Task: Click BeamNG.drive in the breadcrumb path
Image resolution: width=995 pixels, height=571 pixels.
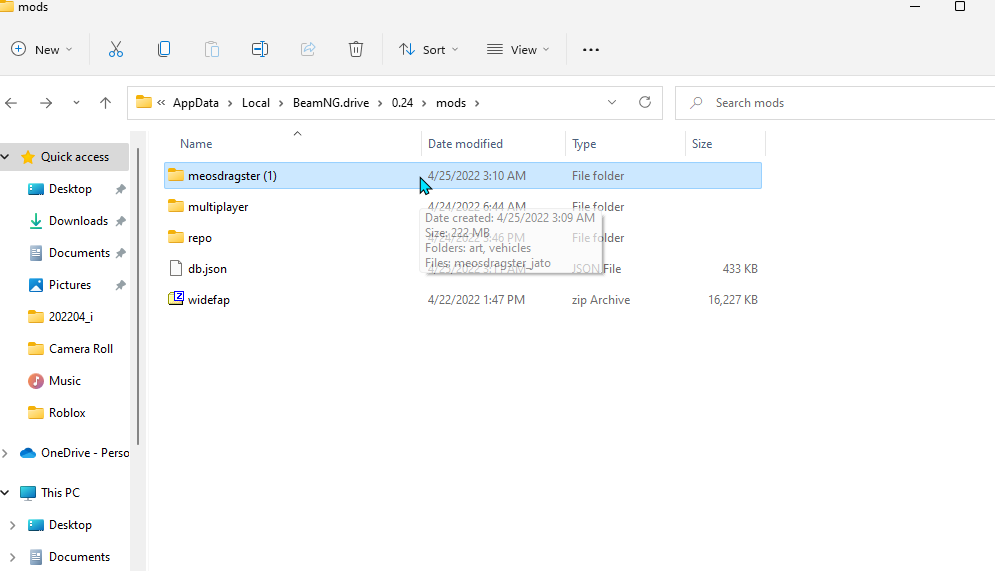Action: point(331,103)
